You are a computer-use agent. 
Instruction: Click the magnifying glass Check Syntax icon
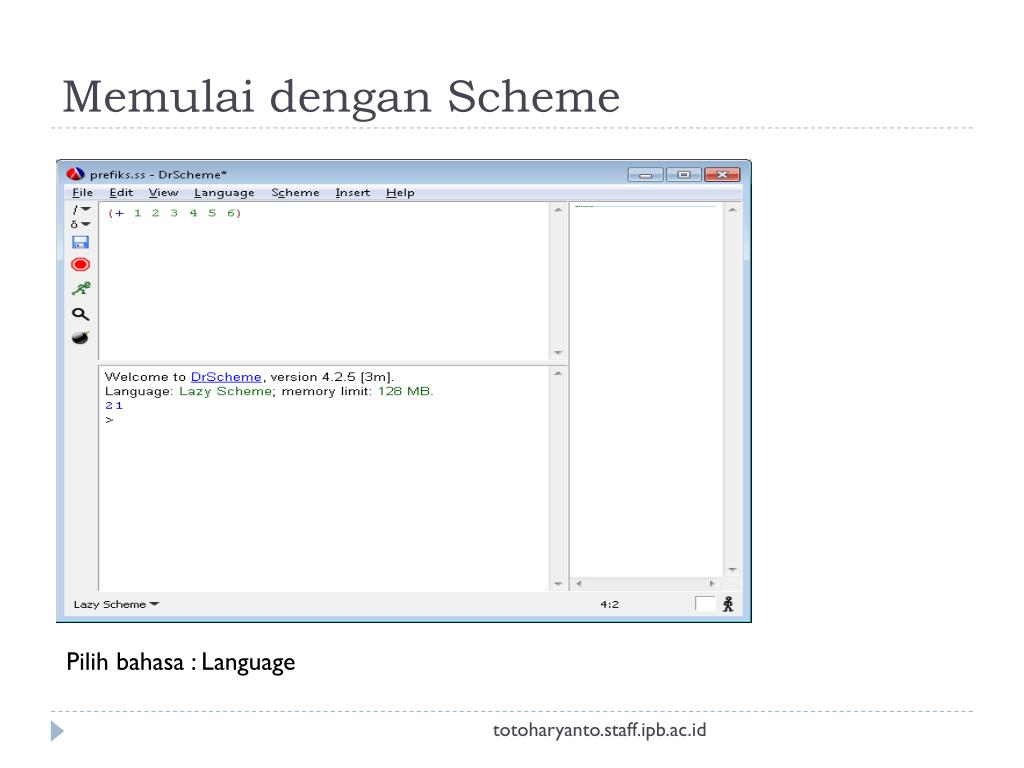pos(80,314)
